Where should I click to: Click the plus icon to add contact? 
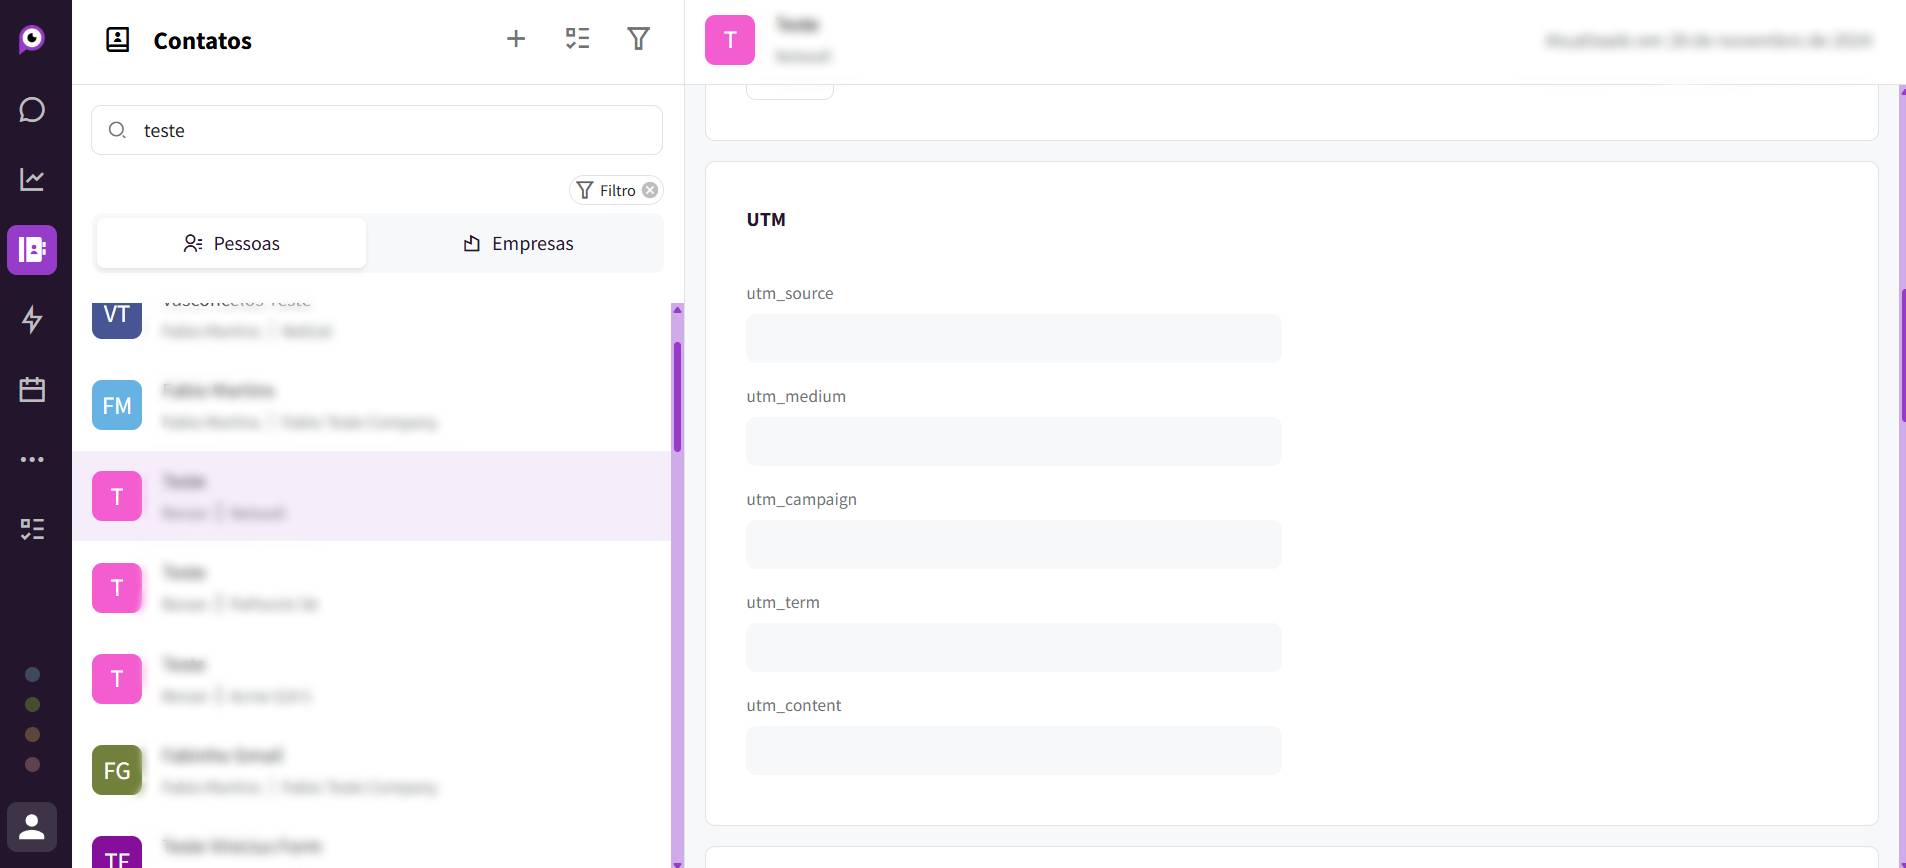click(x=516, y=39)
